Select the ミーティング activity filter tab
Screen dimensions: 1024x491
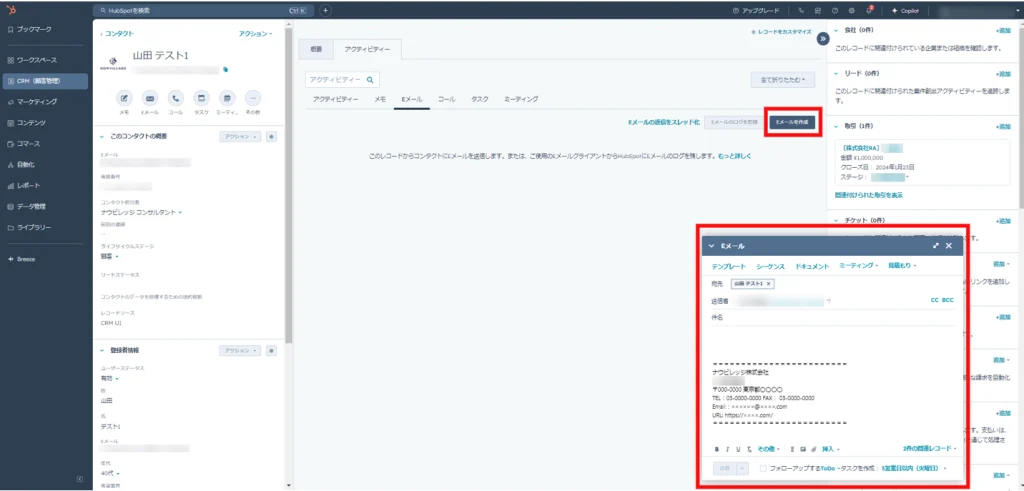pyautogui.click(x=521, y=99)
